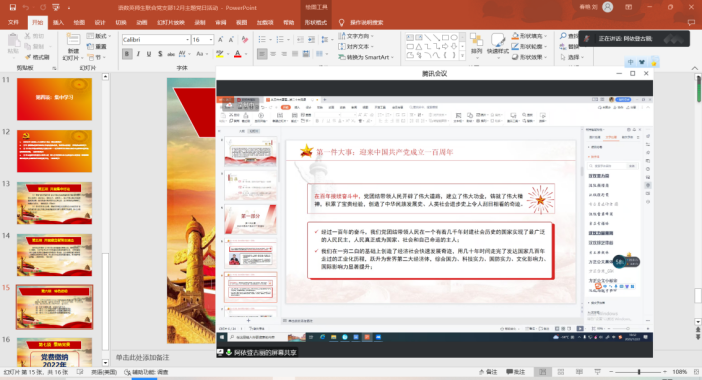Toggle Bold formatting in the ribbon

[x=127, y=54]
